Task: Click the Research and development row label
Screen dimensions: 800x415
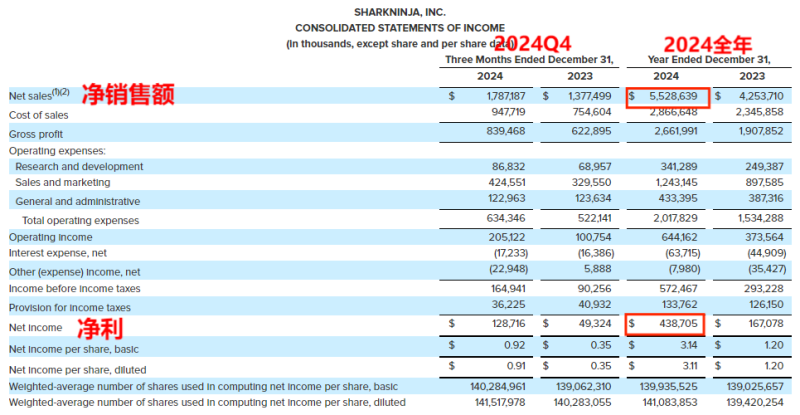Action: 79,166
